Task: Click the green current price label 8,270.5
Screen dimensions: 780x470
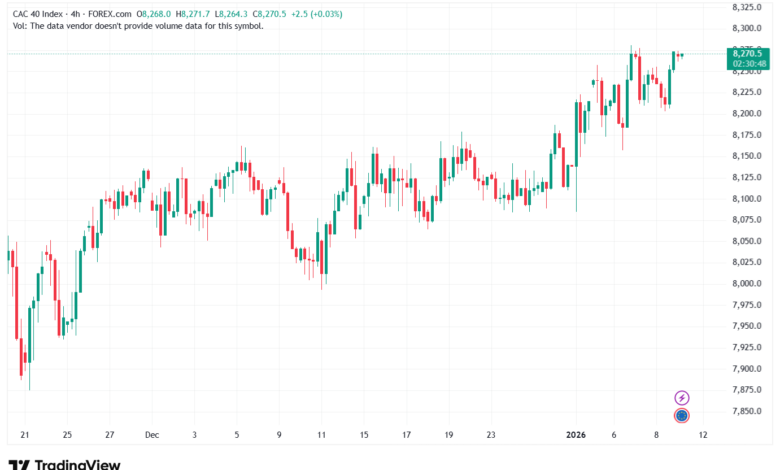Action: click(746, 53)
